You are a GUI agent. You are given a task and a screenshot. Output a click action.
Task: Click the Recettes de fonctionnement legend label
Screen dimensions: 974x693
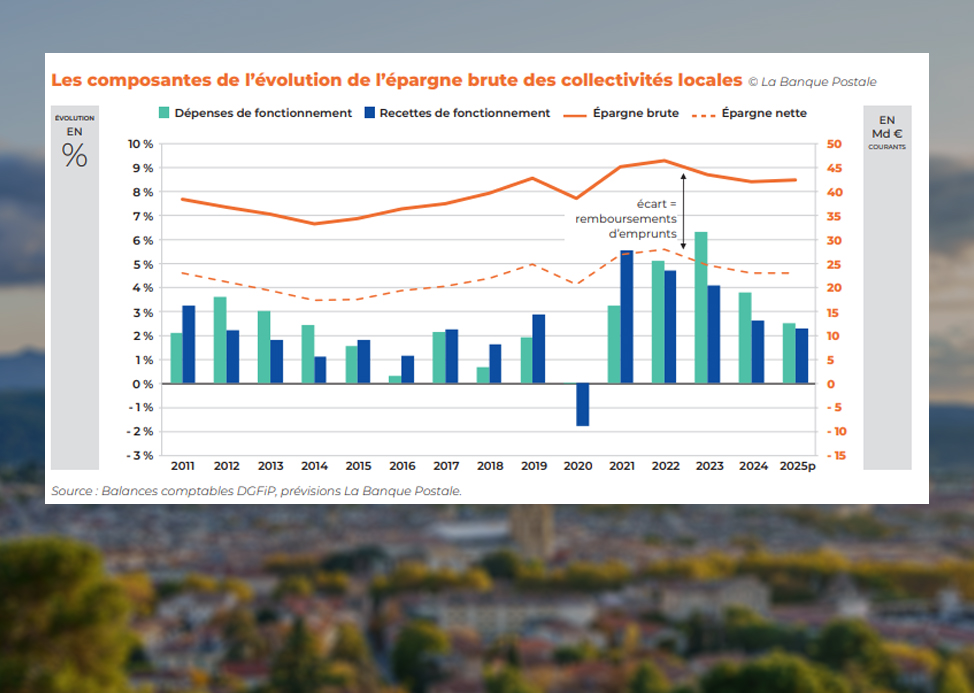click(465, 113)
